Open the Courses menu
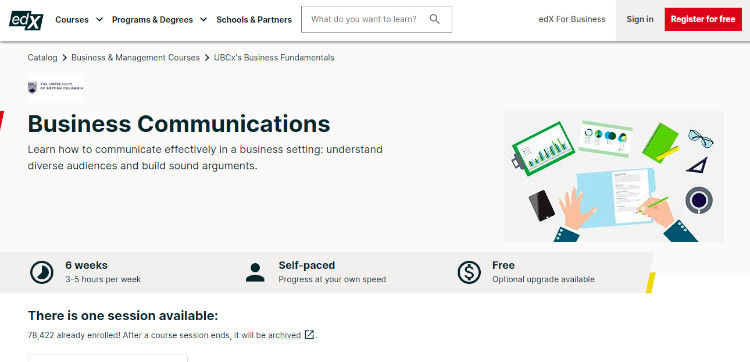 click(x=72, y=20)
